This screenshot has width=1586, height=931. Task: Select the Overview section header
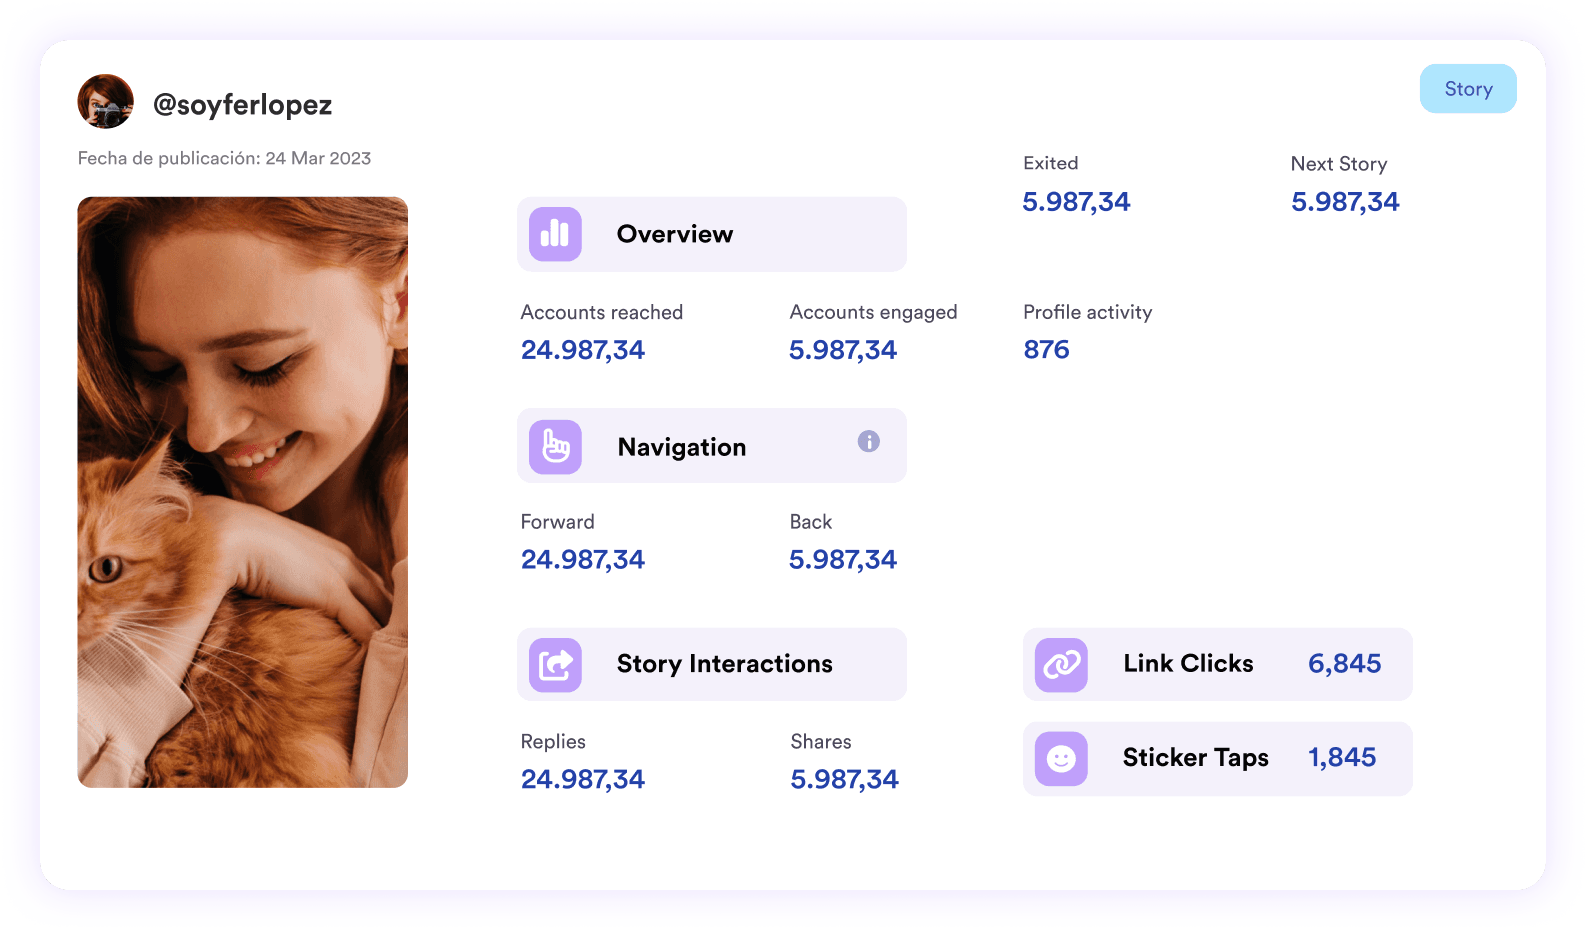tap(674, 234)
